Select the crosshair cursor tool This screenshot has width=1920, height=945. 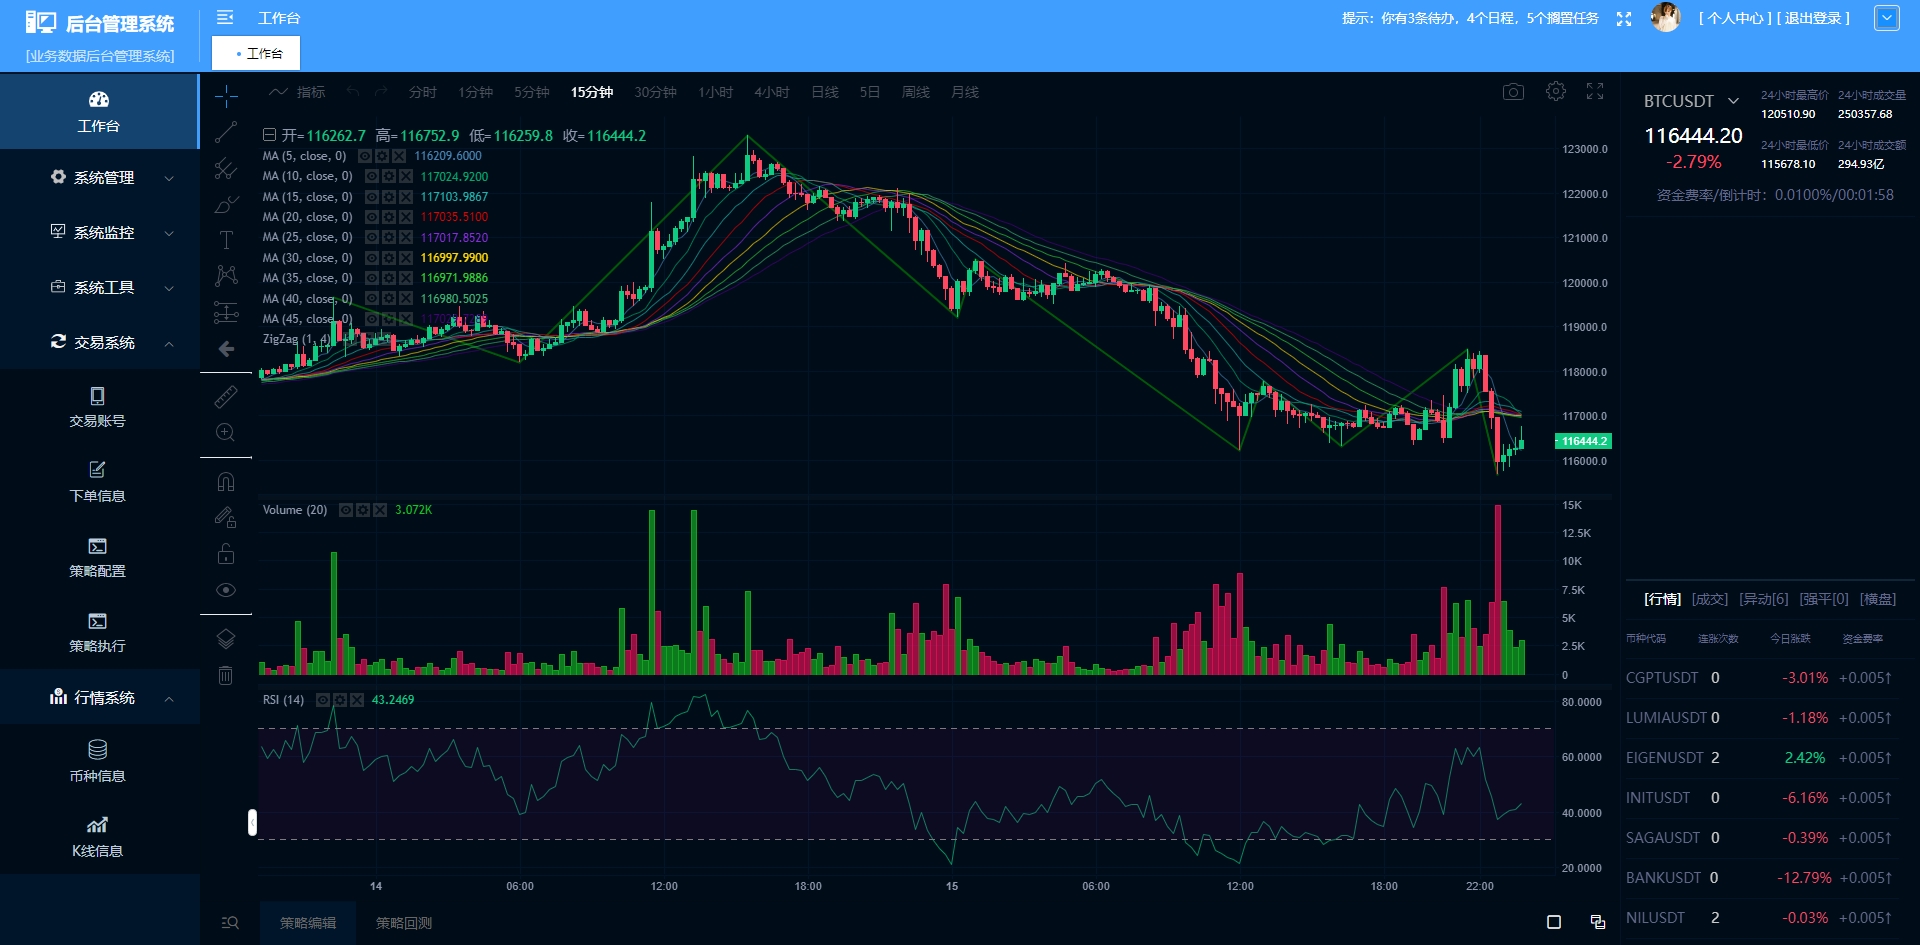[226, 96]
